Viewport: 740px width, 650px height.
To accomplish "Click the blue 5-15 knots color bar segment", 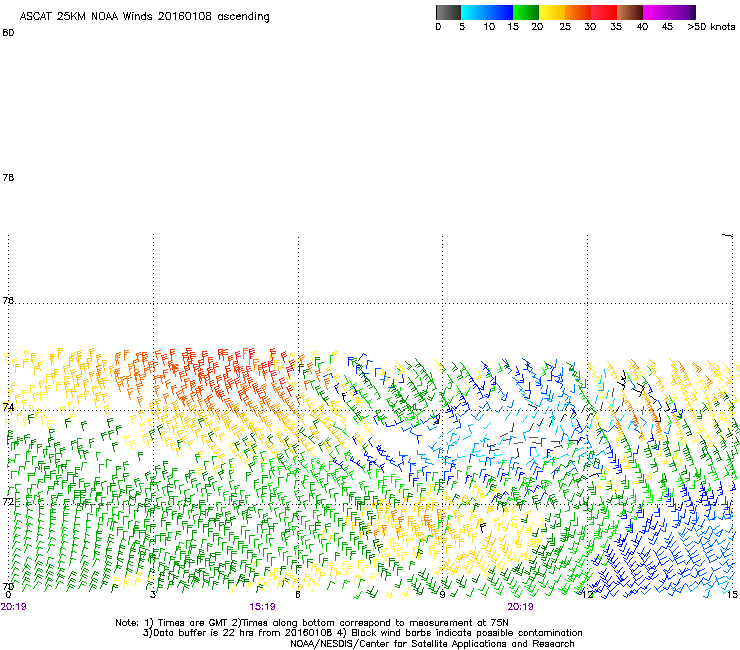I will click(487, 12).
